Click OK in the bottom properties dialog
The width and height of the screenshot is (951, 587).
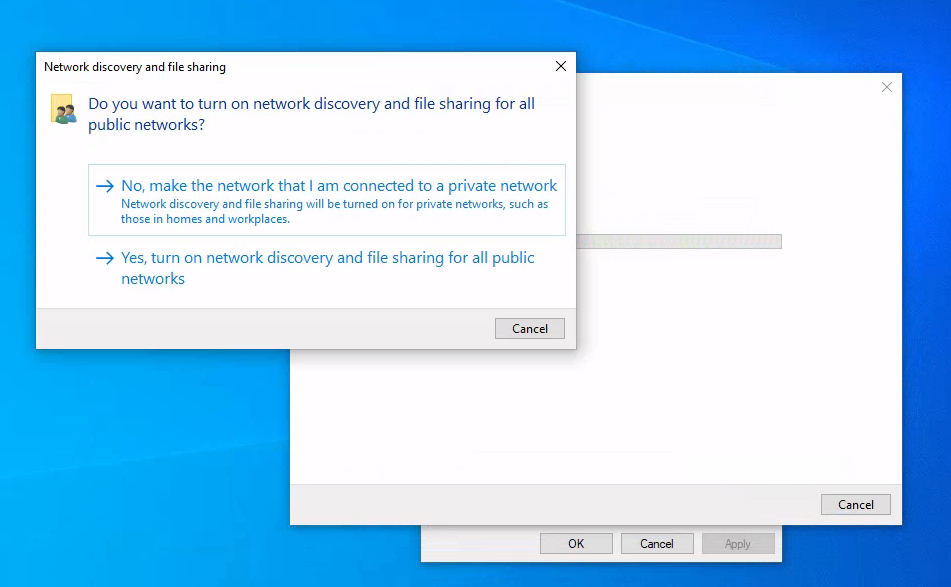[576, 544]
